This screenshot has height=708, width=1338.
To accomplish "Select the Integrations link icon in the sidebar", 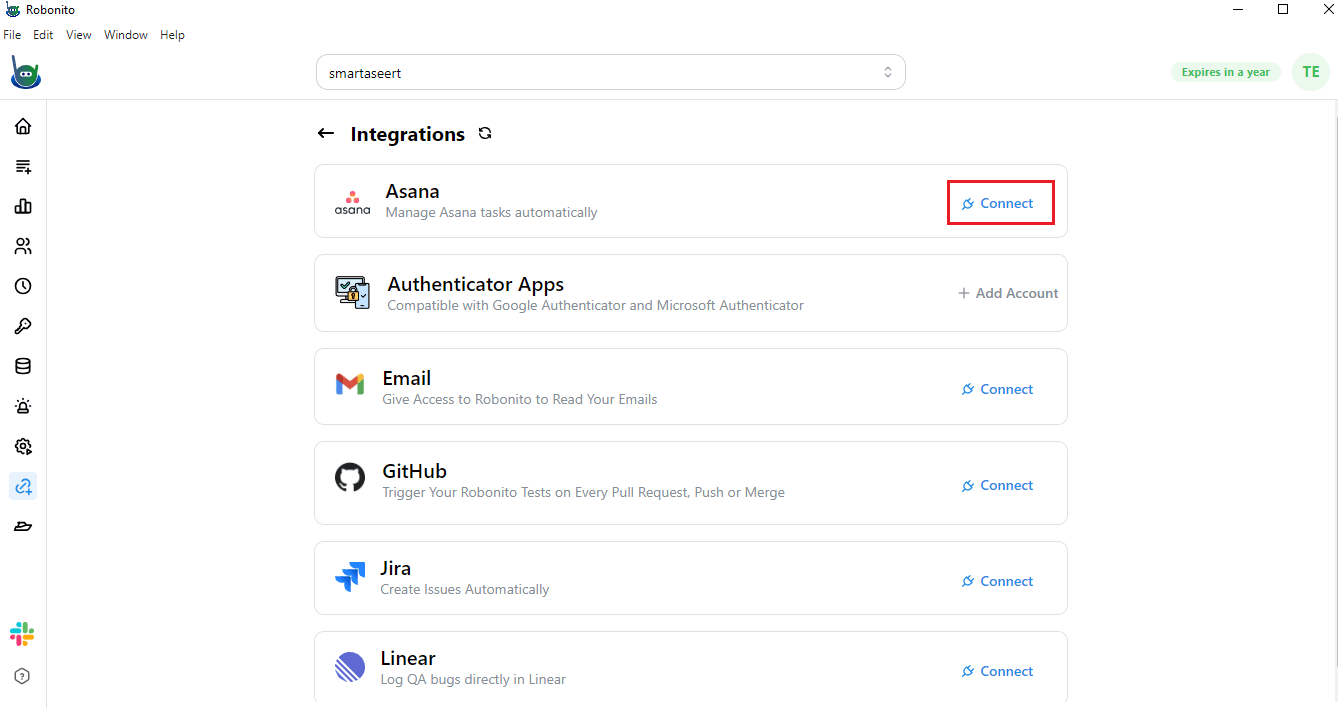I will pos(22,486).
